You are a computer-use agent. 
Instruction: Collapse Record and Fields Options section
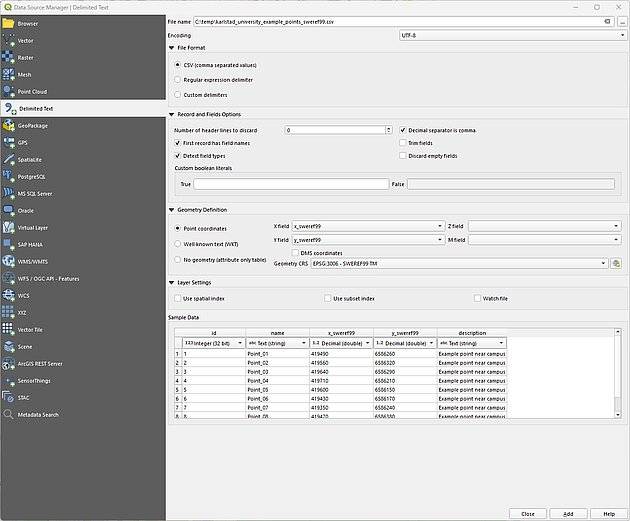point(172,114)
